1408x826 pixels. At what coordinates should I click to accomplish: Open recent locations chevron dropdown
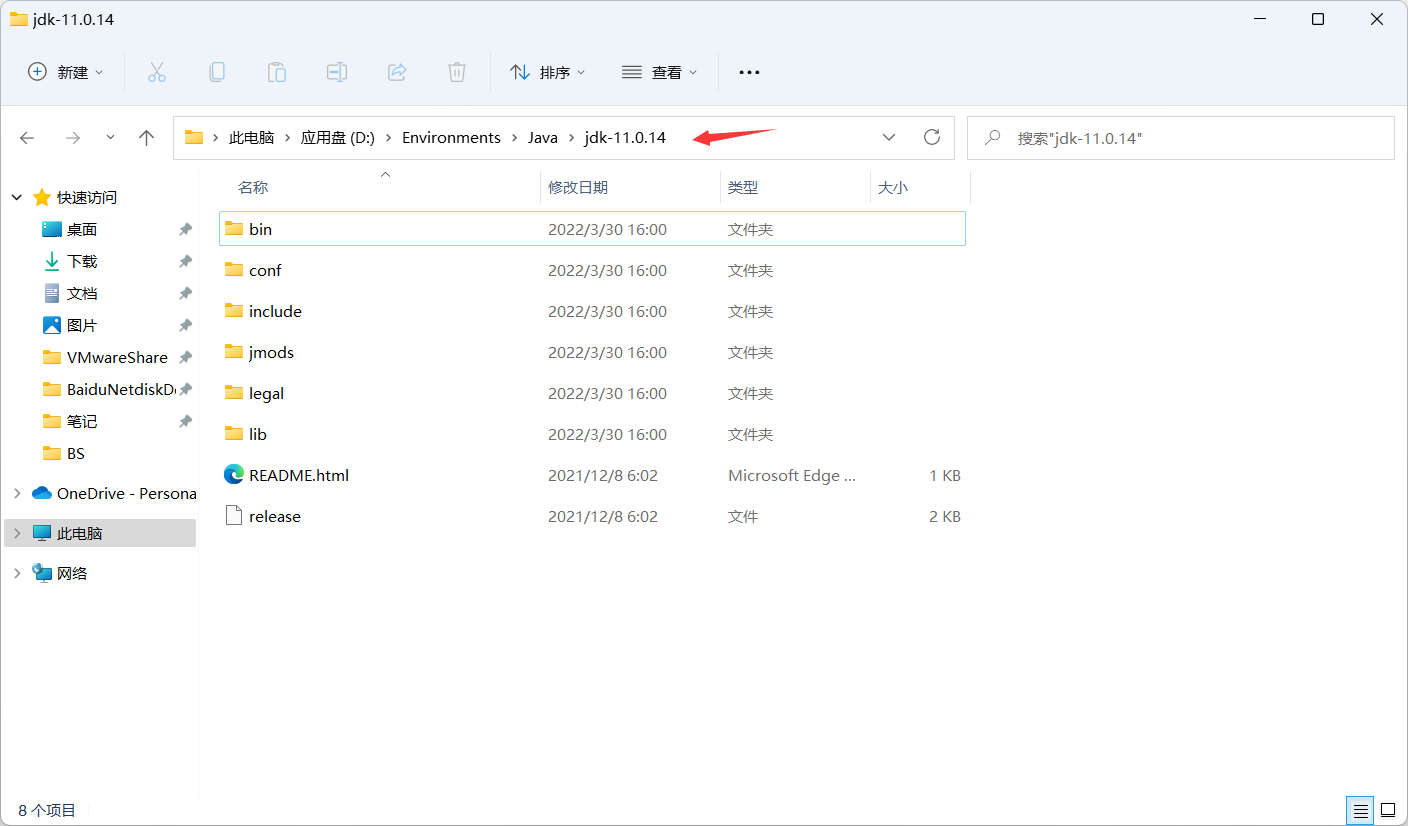[110, 138]
